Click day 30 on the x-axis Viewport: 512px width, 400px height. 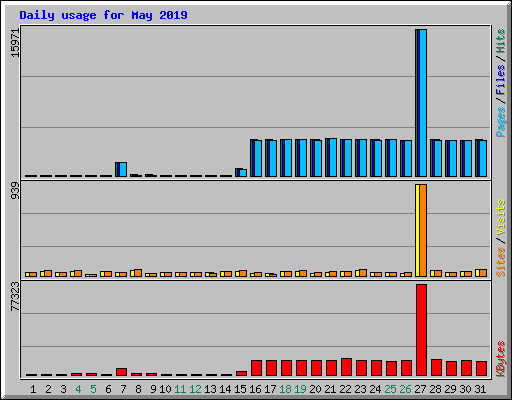[x=465, y=389]
